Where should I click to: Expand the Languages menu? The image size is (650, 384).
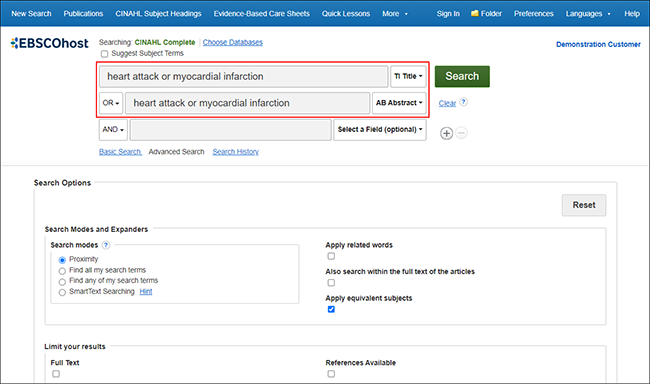pyautogui.click(x=588, y=14)
